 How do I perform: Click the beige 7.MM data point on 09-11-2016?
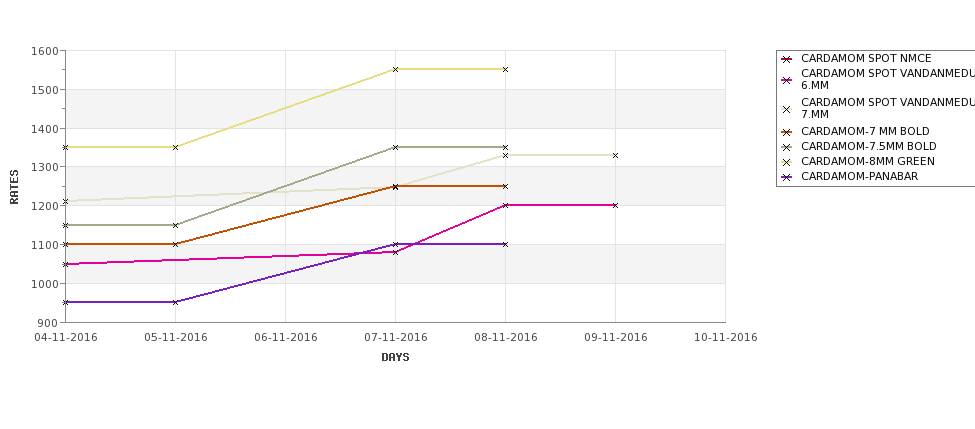tap(616, 155)
